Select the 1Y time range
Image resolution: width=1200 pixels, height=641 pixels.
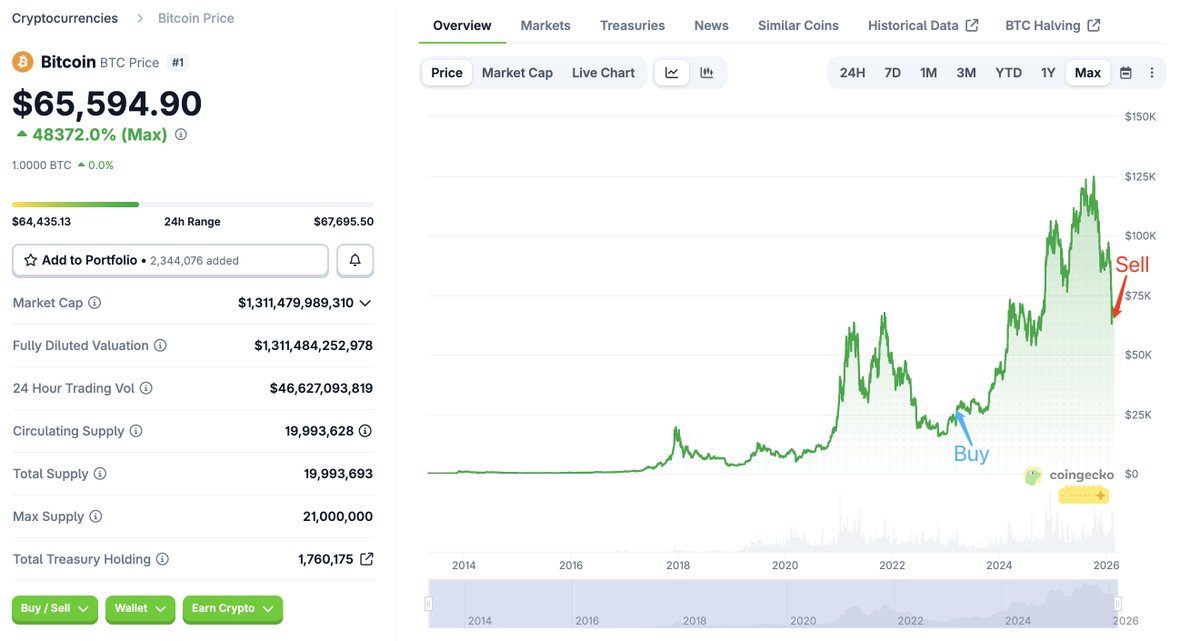point(1048,73)
